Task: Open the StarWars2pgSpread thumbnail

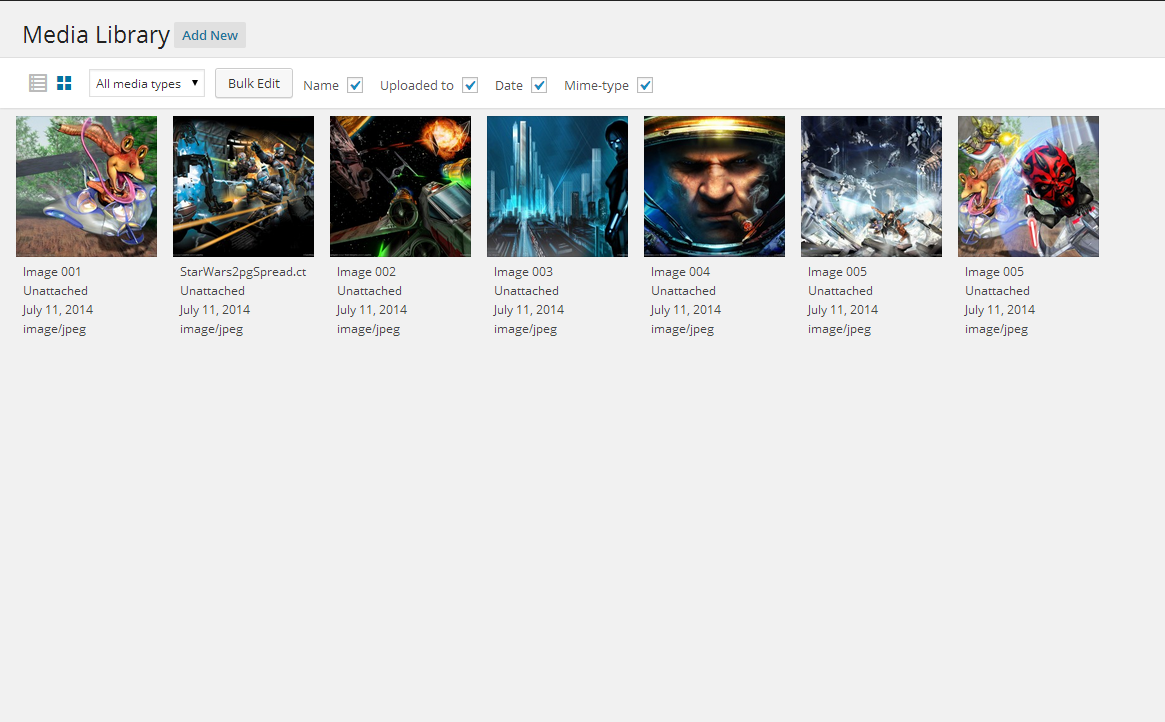Action: [244, 186]
